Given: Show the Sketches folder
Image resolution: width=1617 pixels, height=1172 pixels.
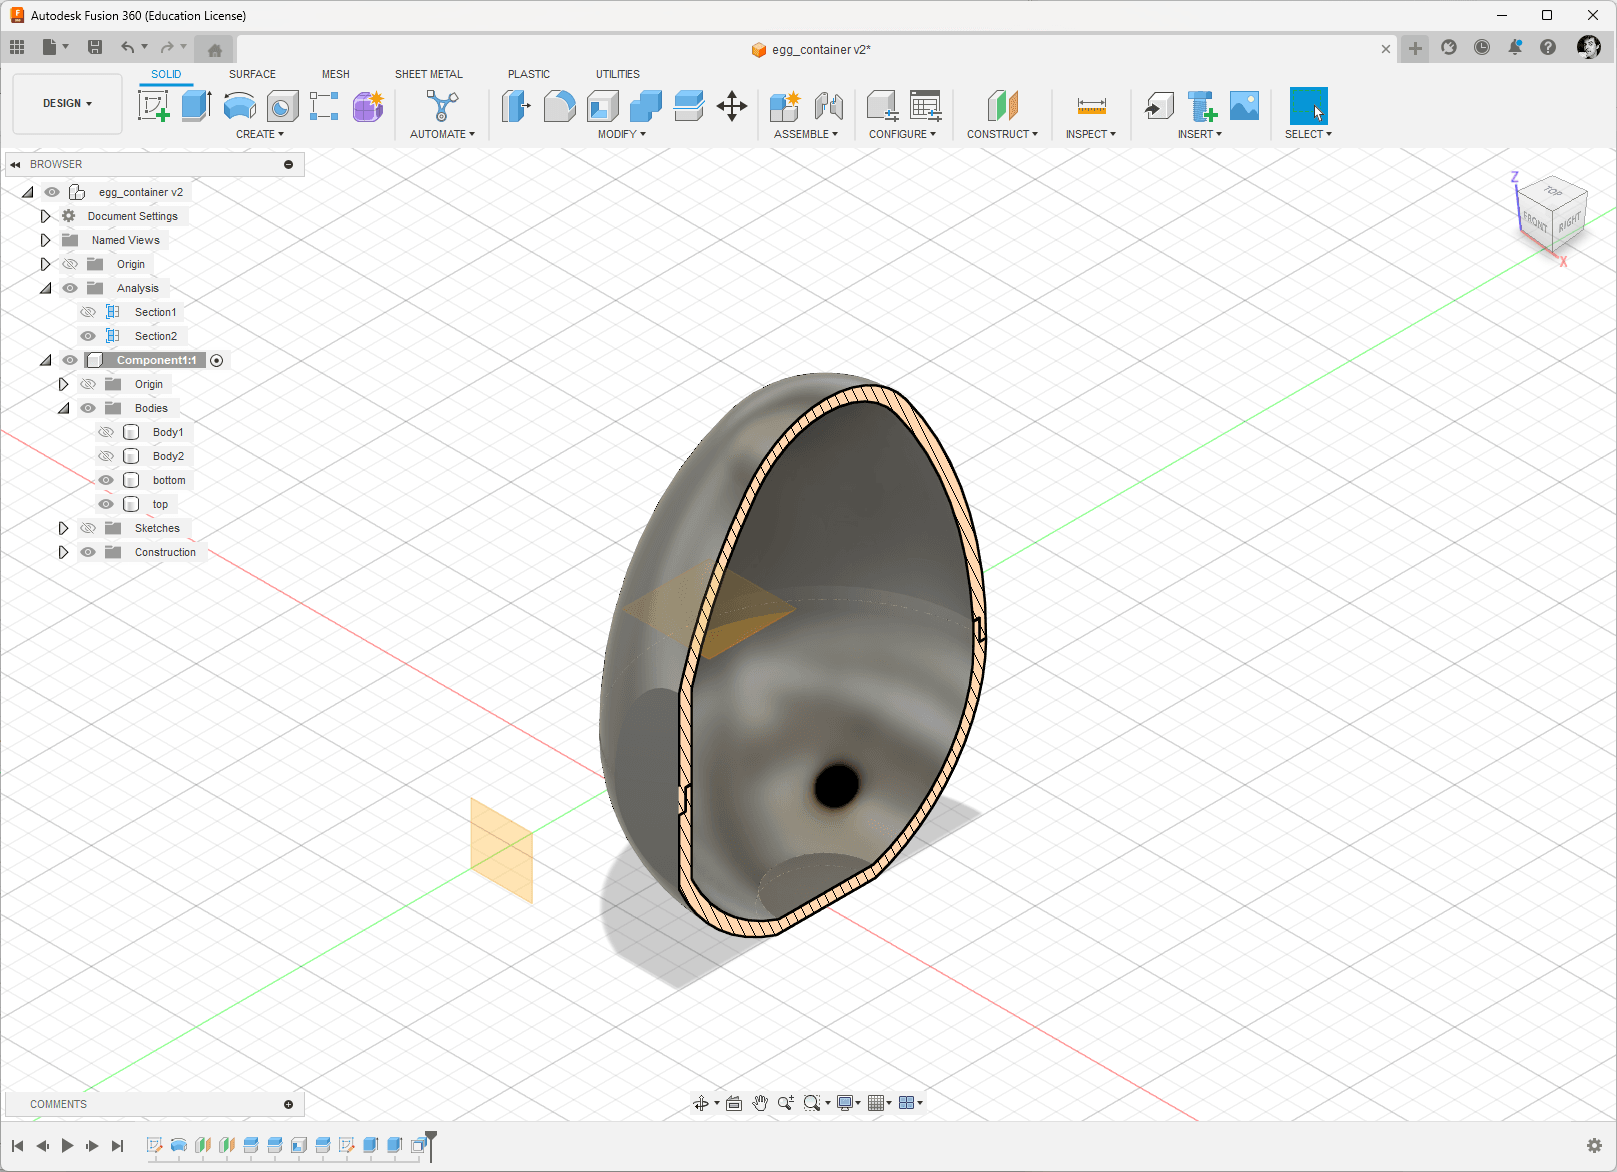Looking at the screenshot, I should [x=88, y=528].
